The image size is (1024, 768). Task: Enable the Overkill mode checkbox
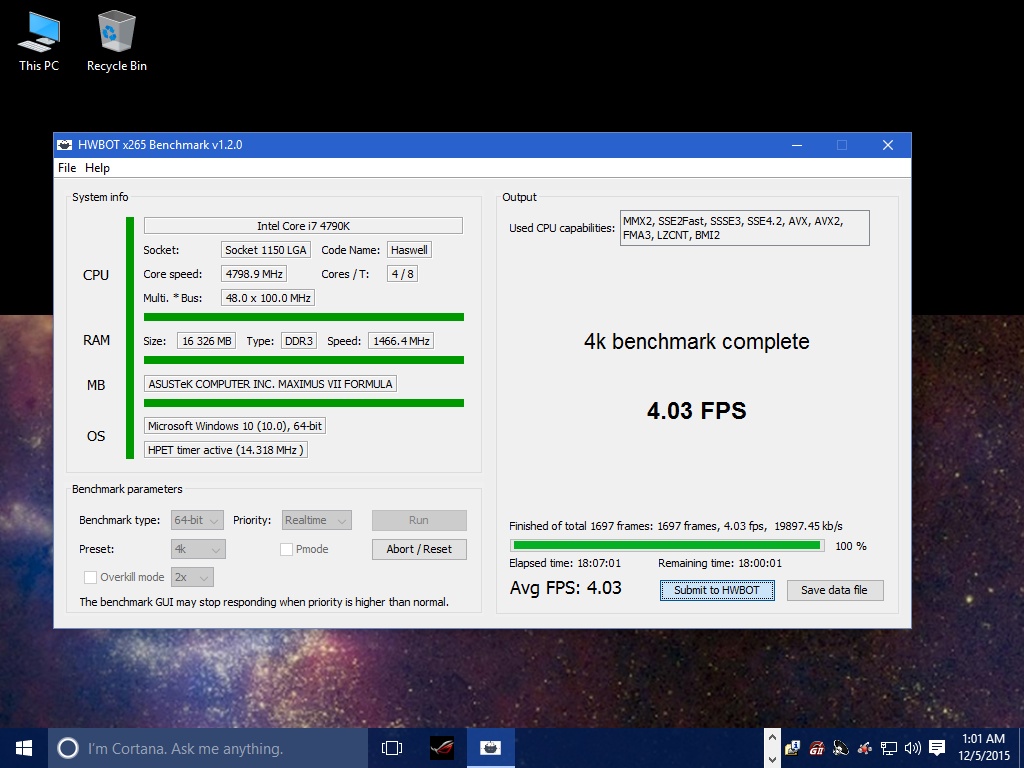[x=90, y=577]
